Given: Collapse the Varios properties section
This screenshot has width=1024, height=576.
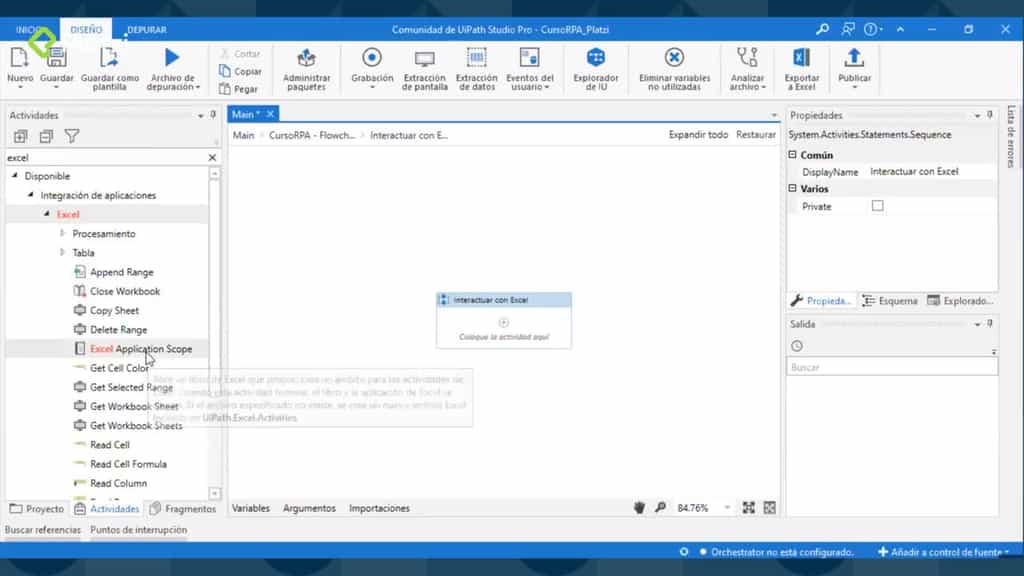Looking at the screenshot, I should coord(793,188).
